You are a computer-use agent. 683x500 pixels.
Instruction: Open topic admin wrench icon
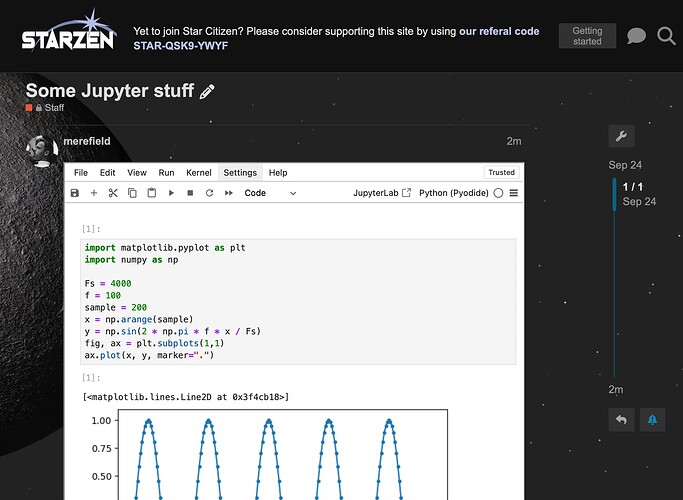click(621, 136)
